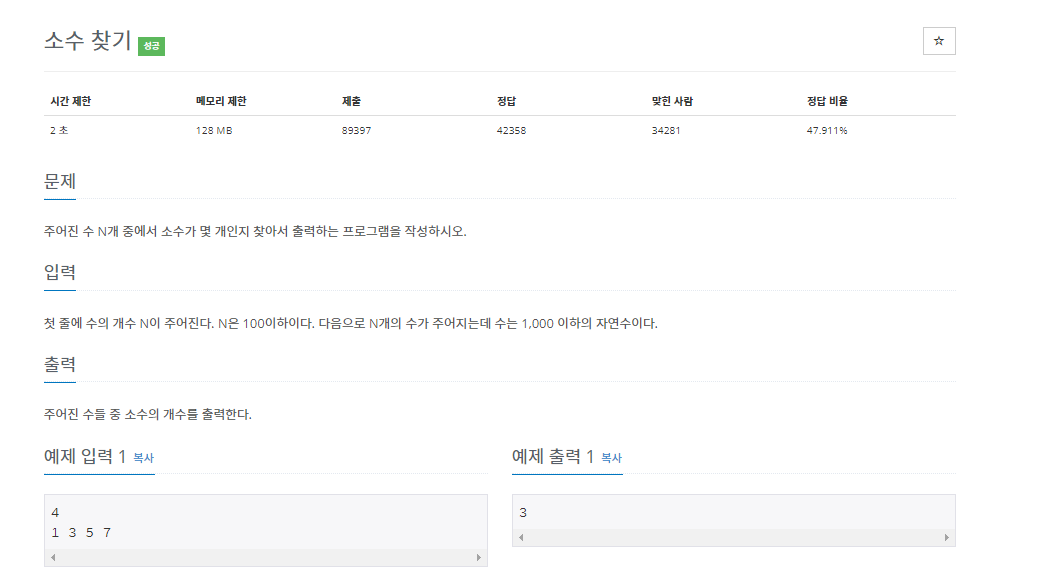The width and height of the screenshot is (1050, 577).
Task: Click the 예제 입력 1 heading
Action: [85, 457]
